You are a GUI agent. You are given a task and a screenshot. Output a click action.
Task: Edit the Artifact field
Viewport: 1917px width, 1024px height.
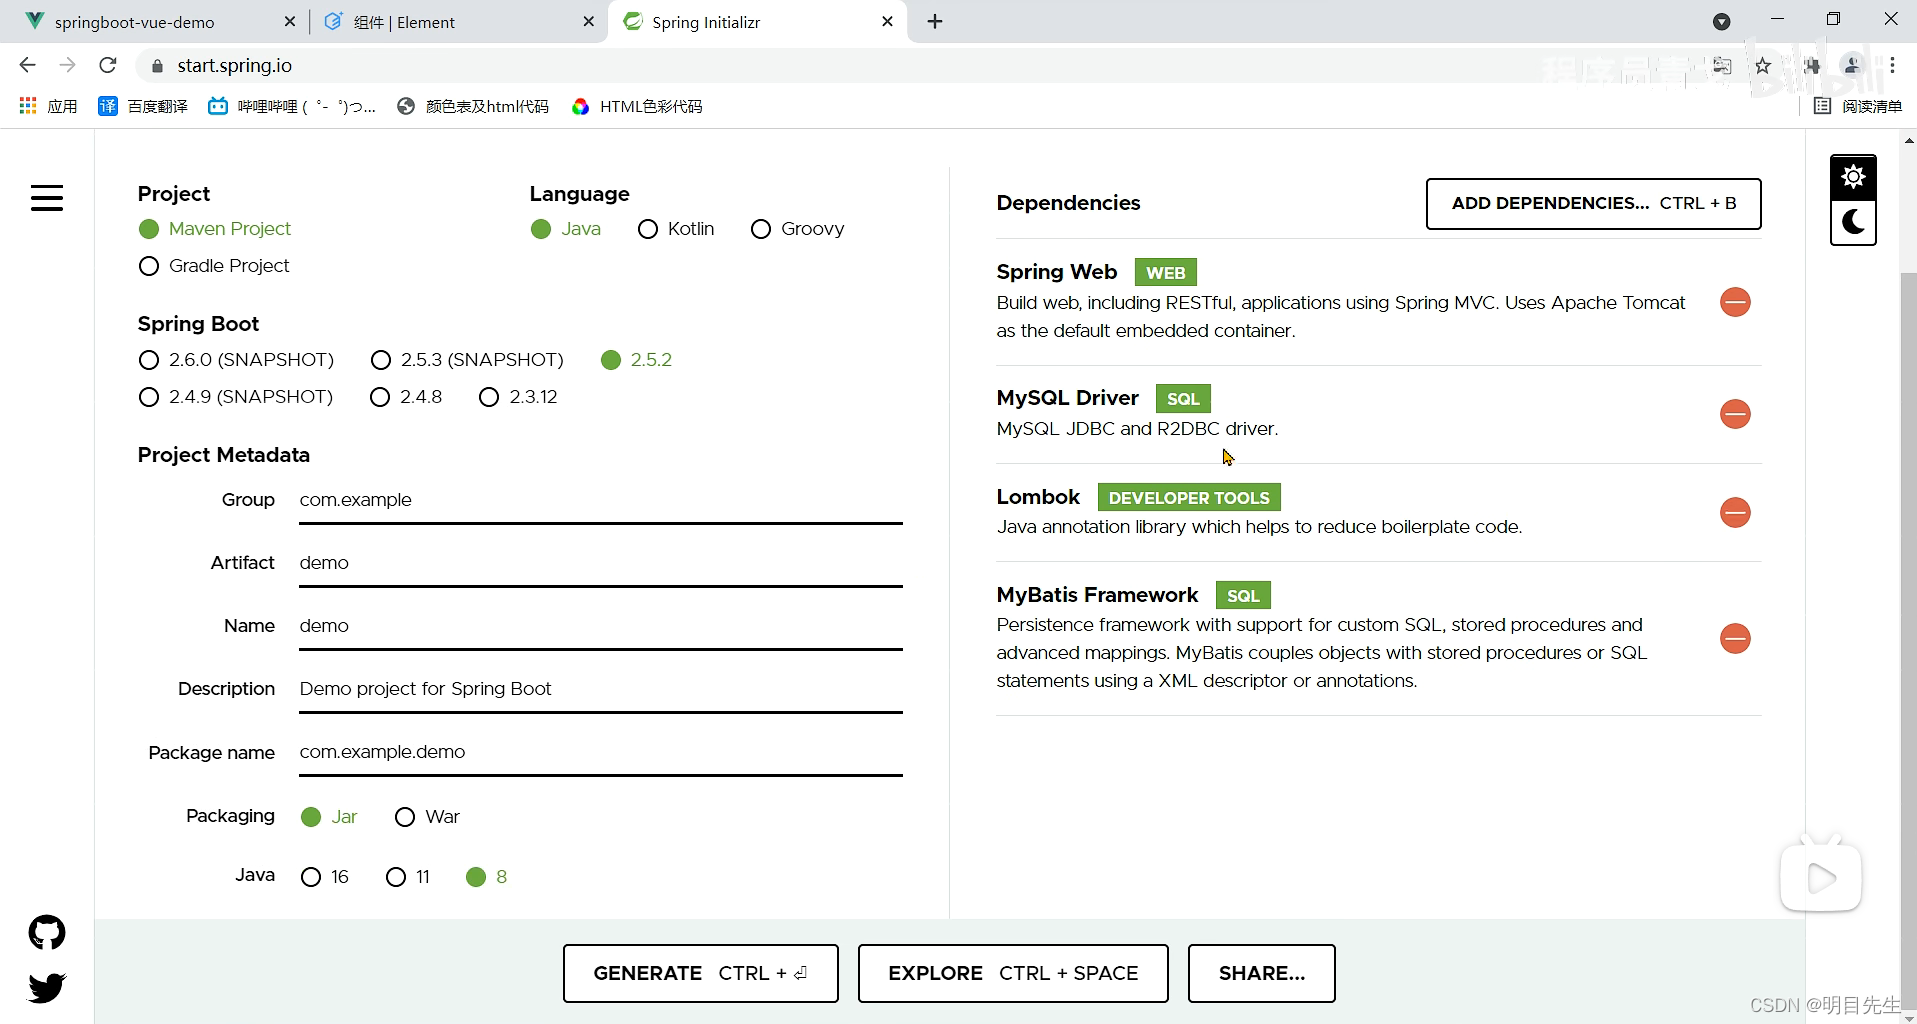click(600, 563)
